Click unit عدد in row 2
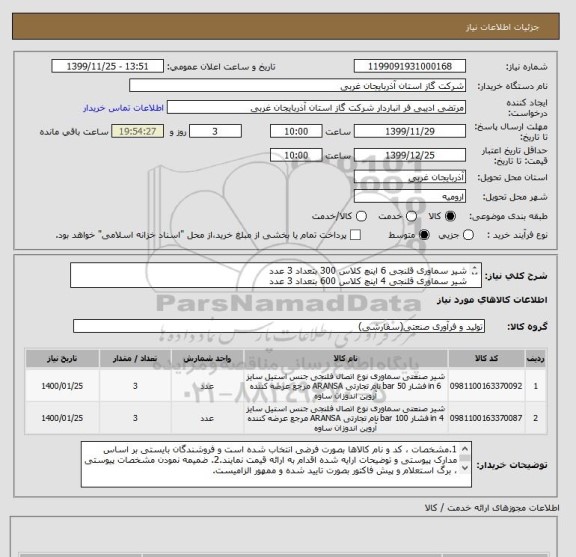 coord(207,418)
